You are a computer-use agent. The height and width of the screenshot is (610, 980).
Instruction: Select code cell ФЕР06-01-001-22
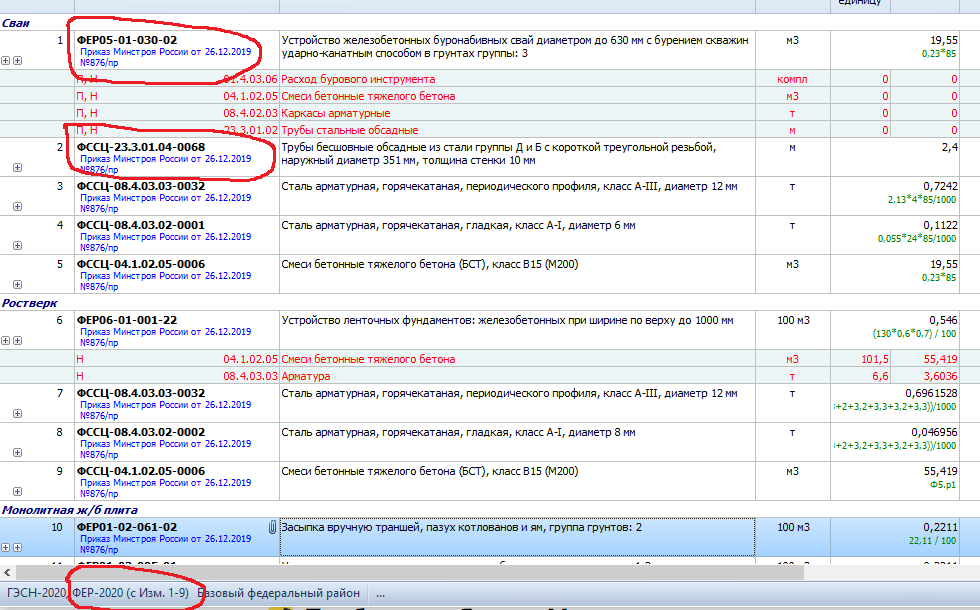tap(127, 320)
